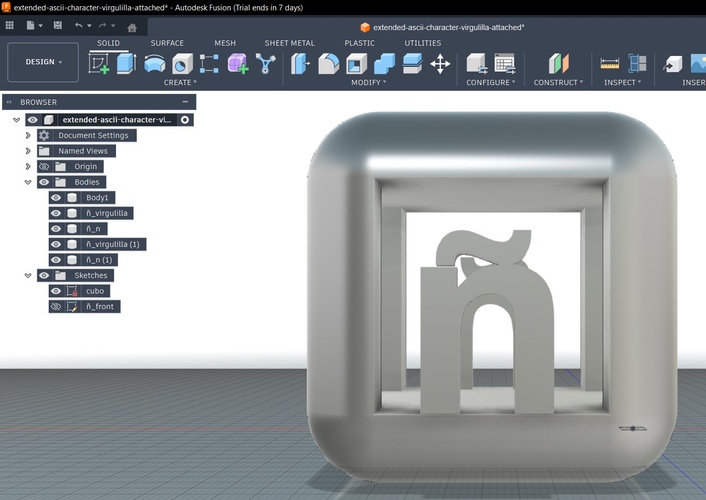Select the Fillet tool
706x500 pixels.
[329, 64]
